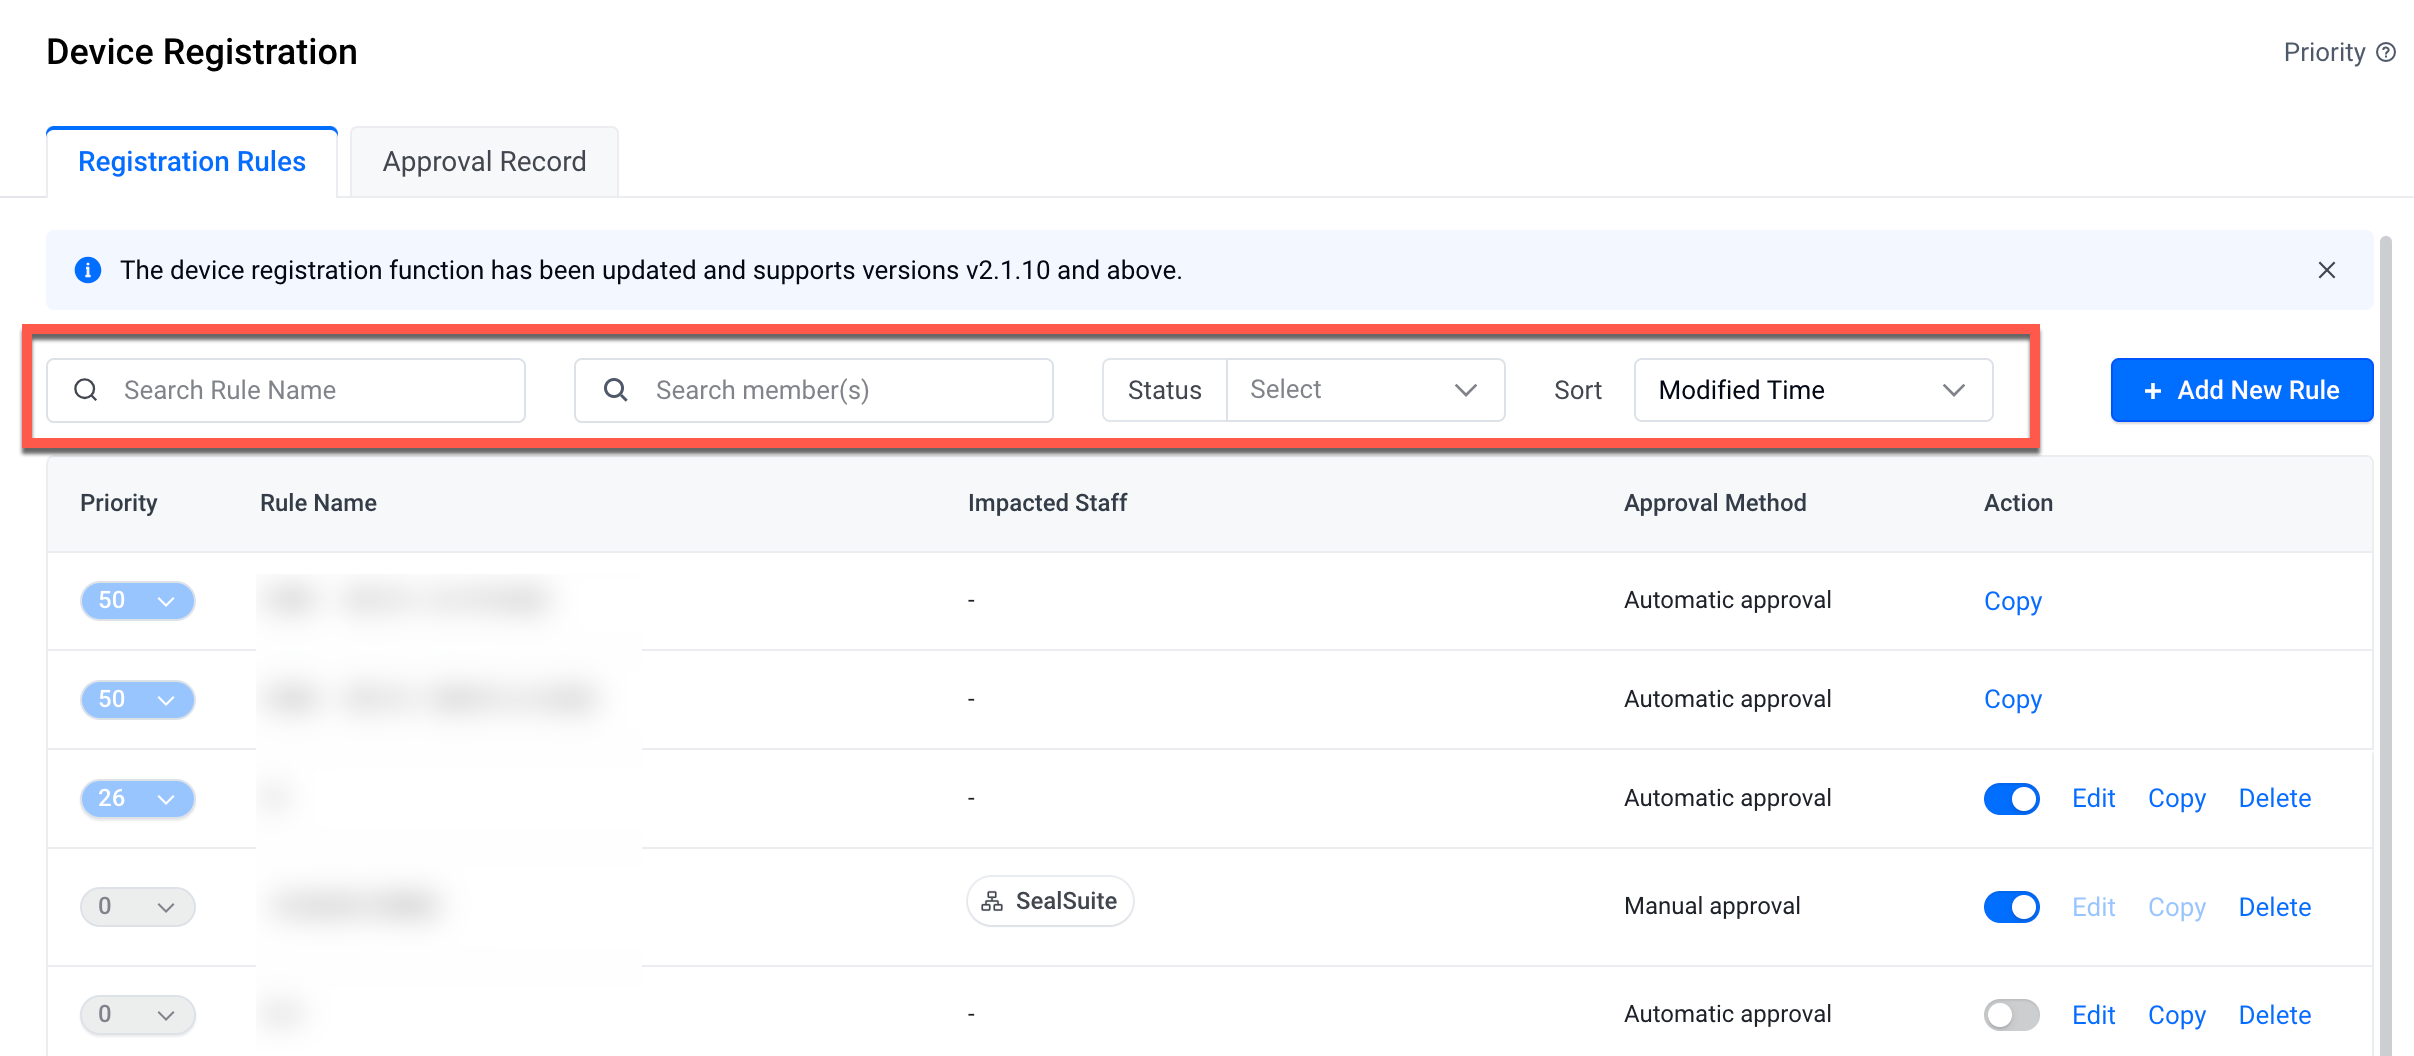The height and width of the screenshot is (1056, 2414).
Task: Click the Impacted Staff column header
Action: coord(1047,503)
